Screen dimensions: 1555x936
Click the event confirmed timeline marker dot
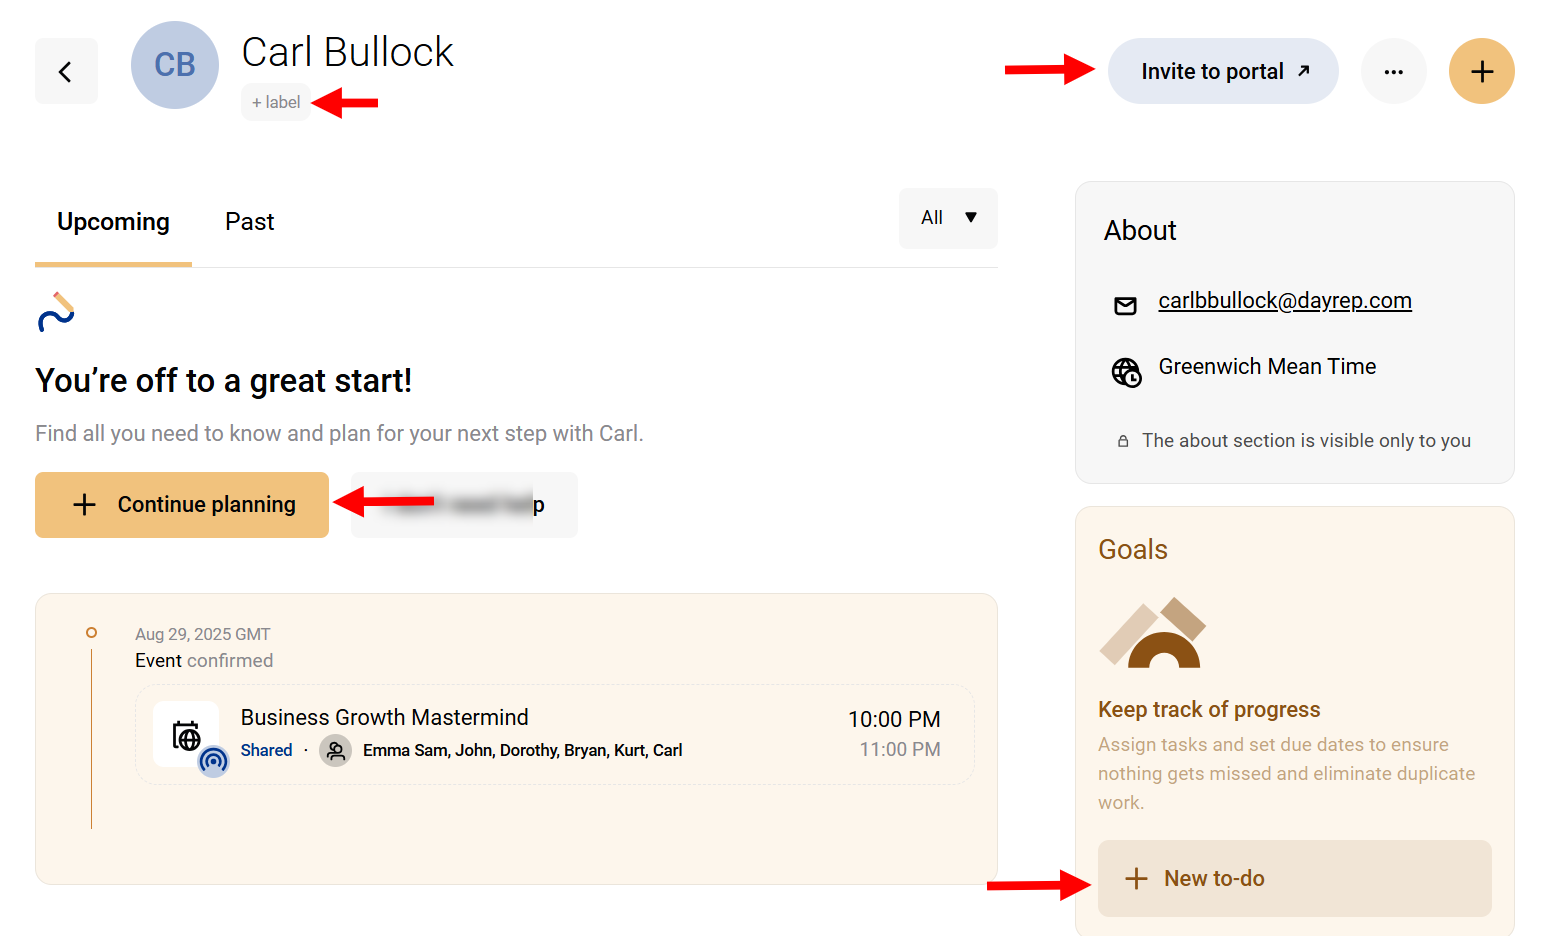(91, 633)
